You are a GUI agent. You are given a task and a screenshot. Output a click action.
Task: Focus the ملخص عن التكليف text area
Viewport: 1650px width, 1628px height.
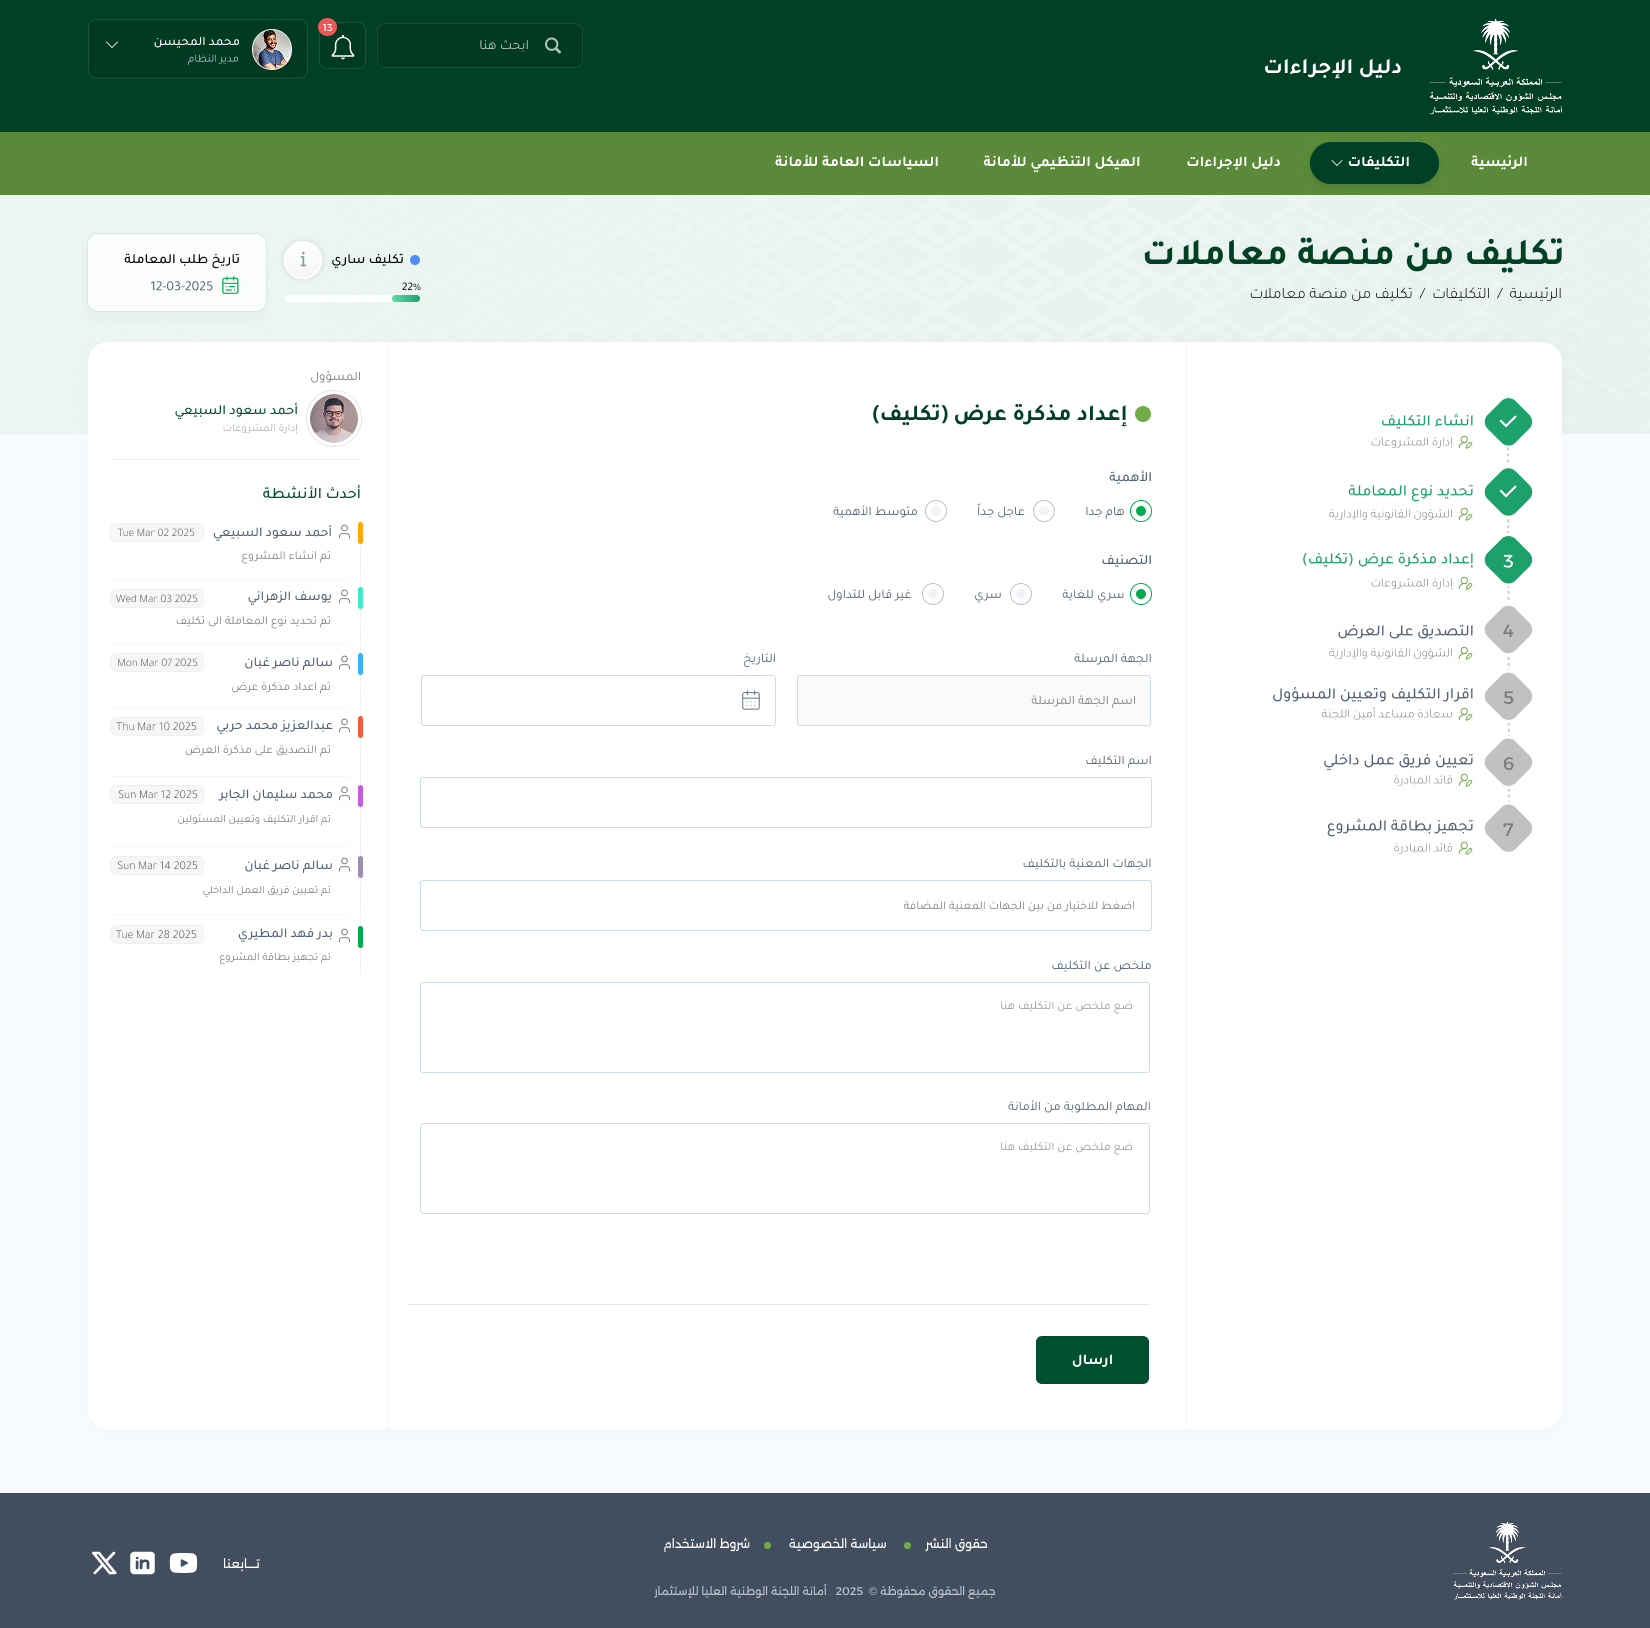pos(785,1027)
